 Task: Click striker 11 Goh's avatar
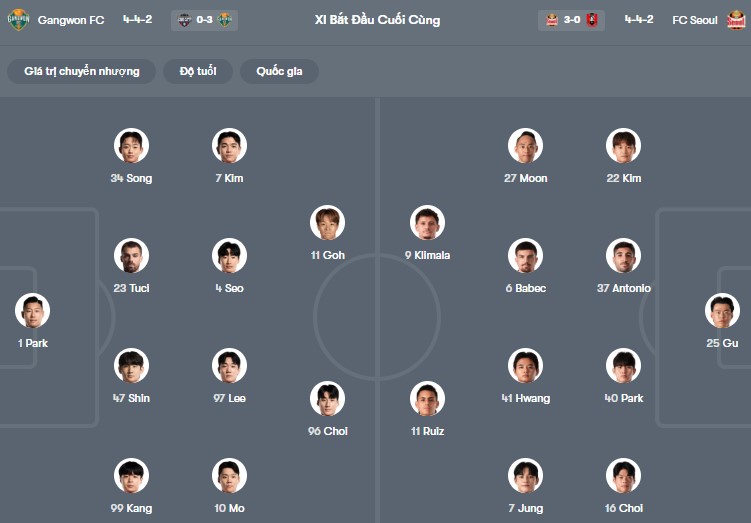click(x=327, y=223)
